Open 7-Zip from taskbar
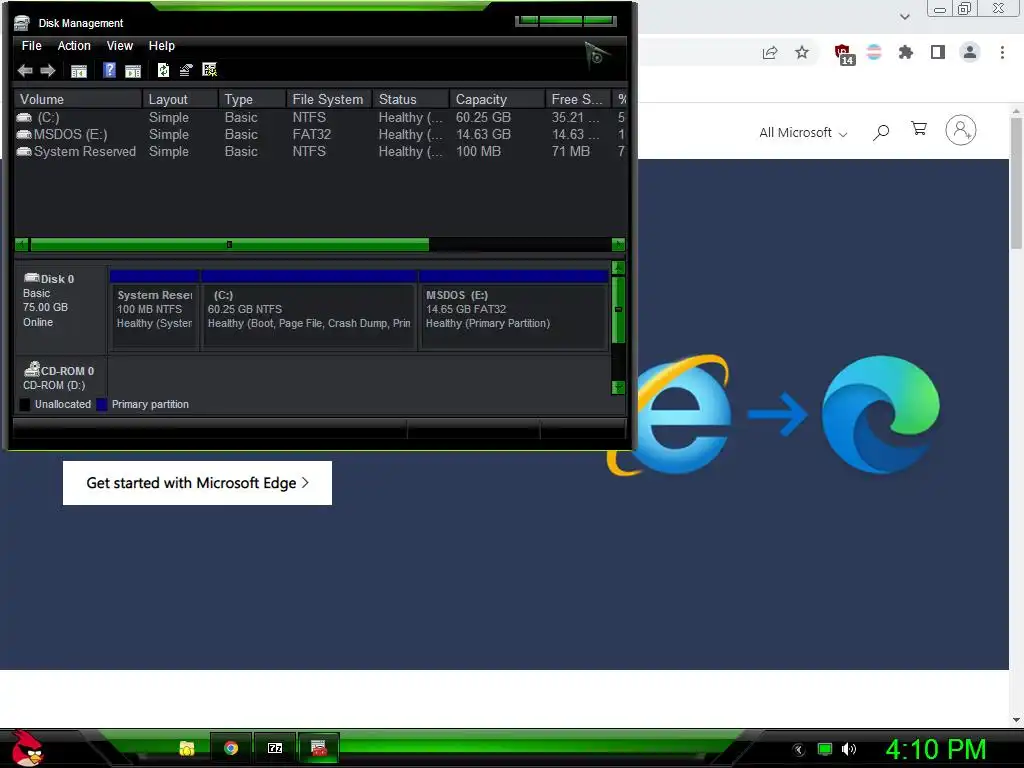This screenshot has height=768, width=1024. point(275,748)
